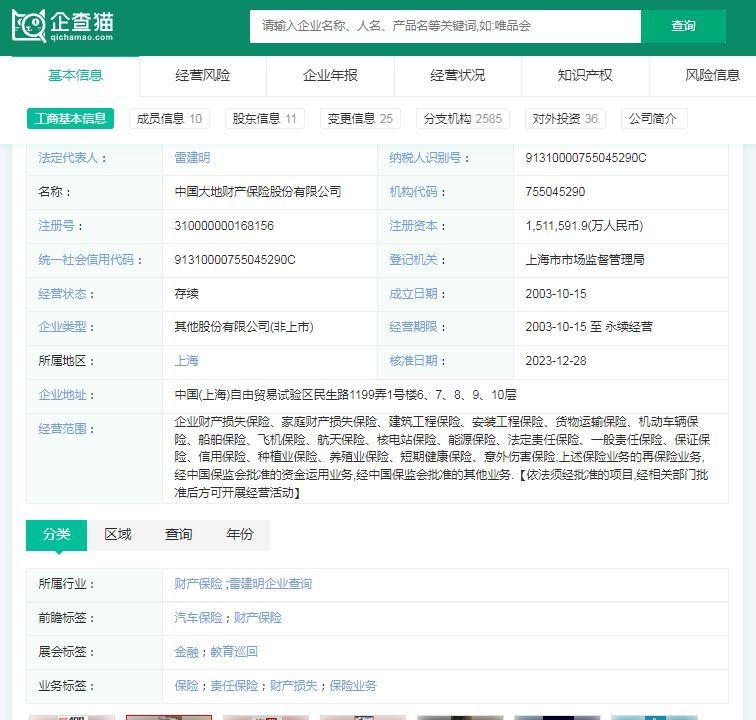Click the 企查猫 logo icon
This screenshot has width=756, height=720.
pos(63,26)
